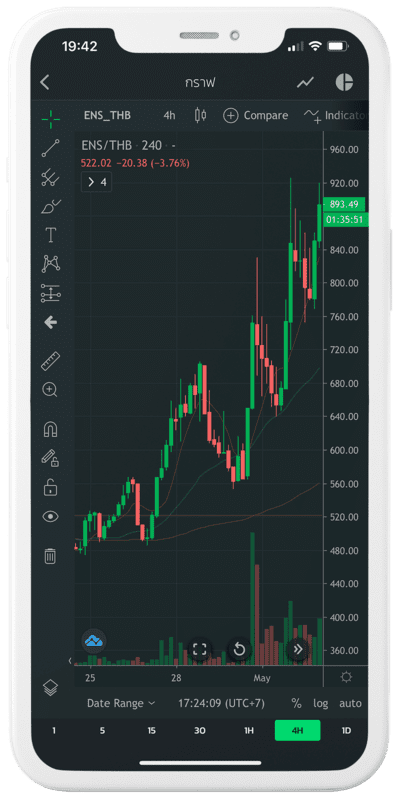The width and height of the screenshot is (400, 801).
Task: Open the 4h interval dropdown in toolbar
Action: (x=169, y=115)
